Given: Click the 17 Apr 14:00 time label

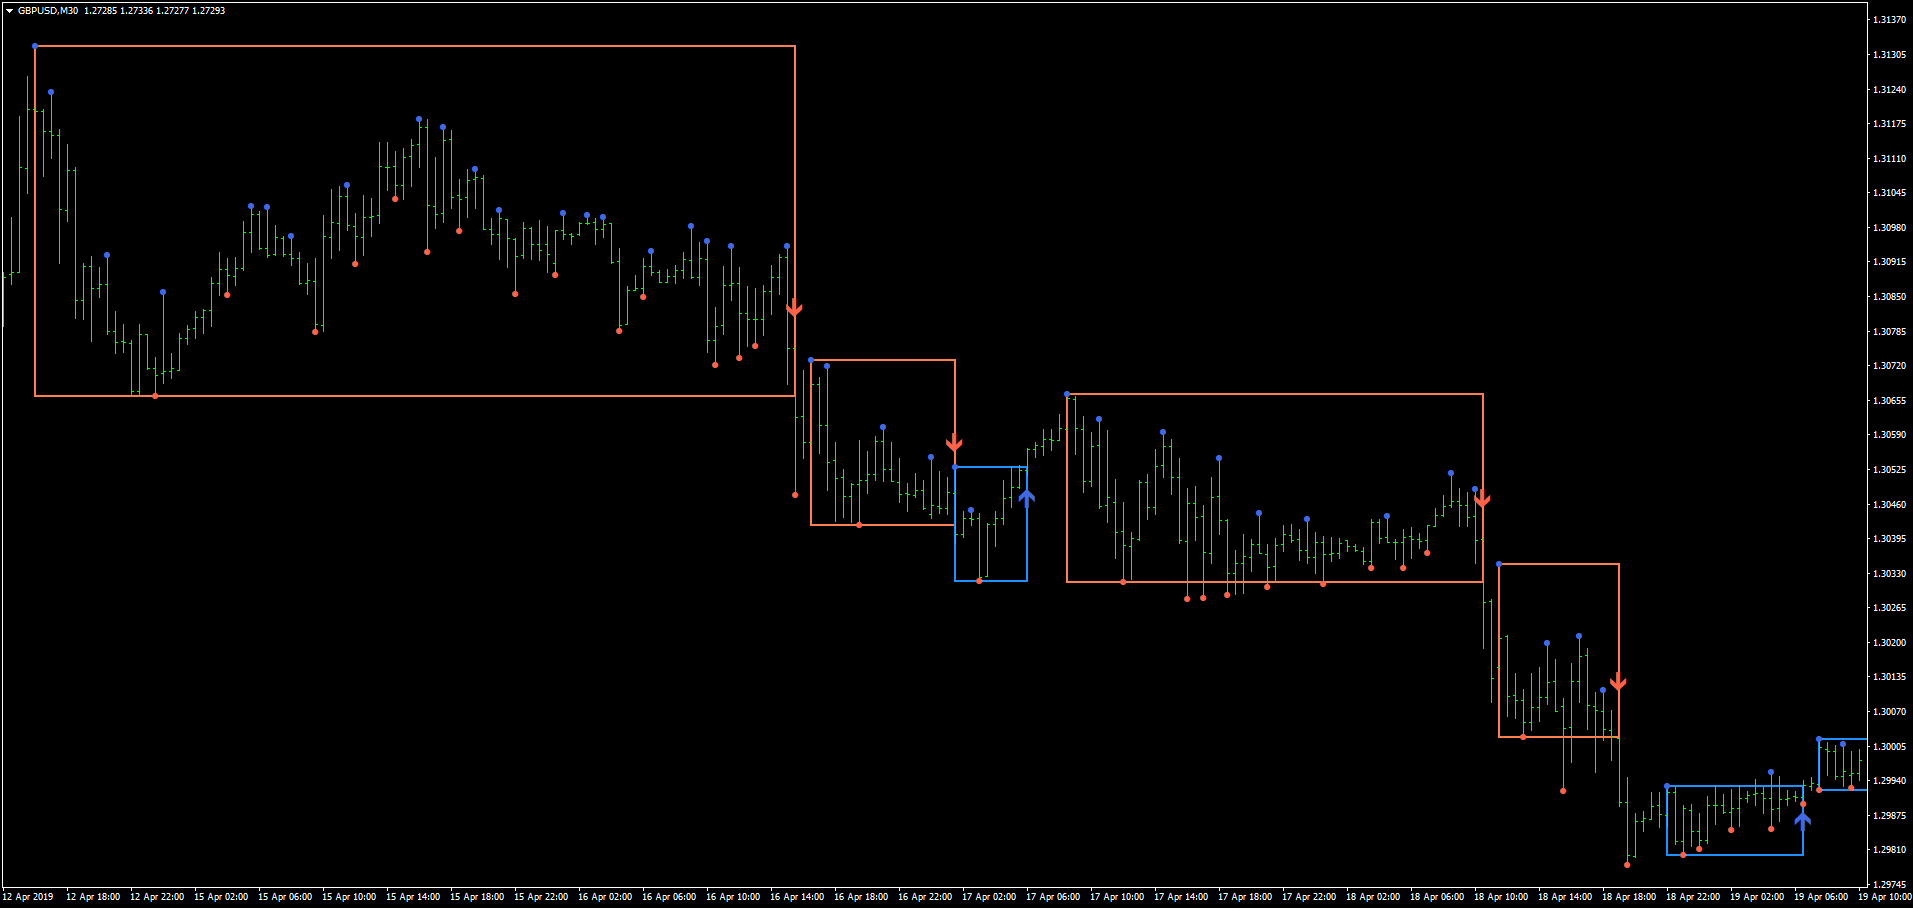Looking at the screenshot, I should pos(1181,897).
